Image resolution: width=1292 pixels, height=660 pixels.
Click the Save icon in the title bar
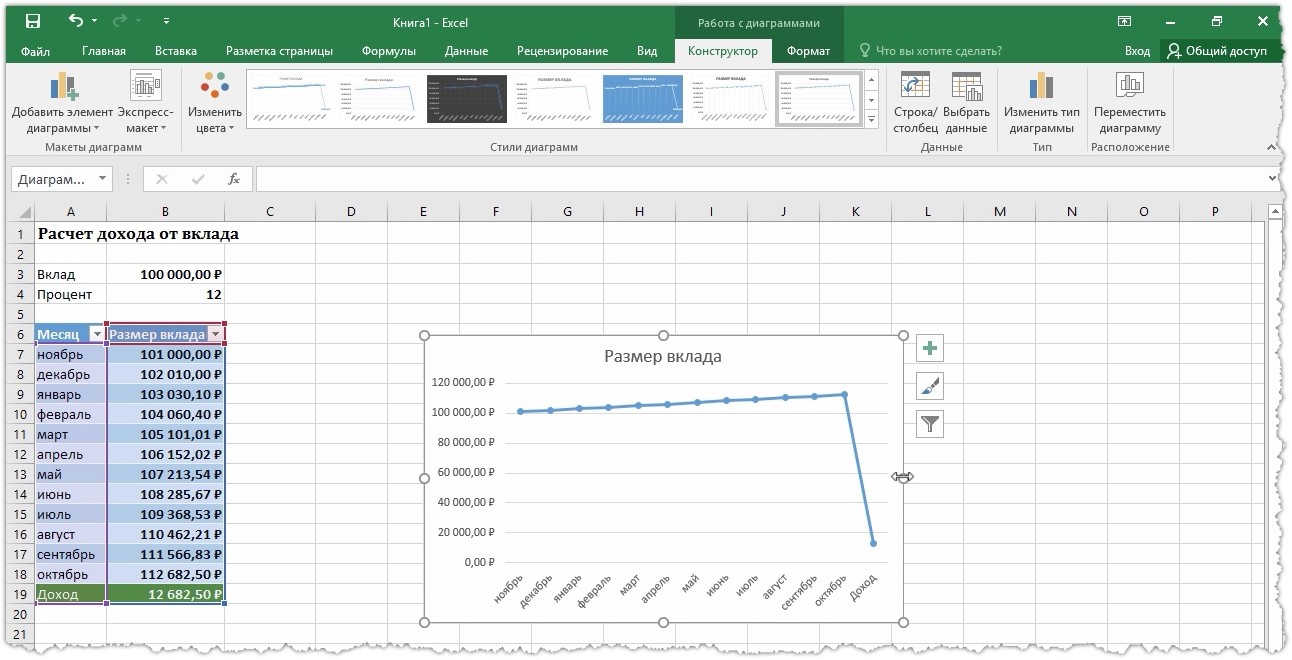click(32, 21)
